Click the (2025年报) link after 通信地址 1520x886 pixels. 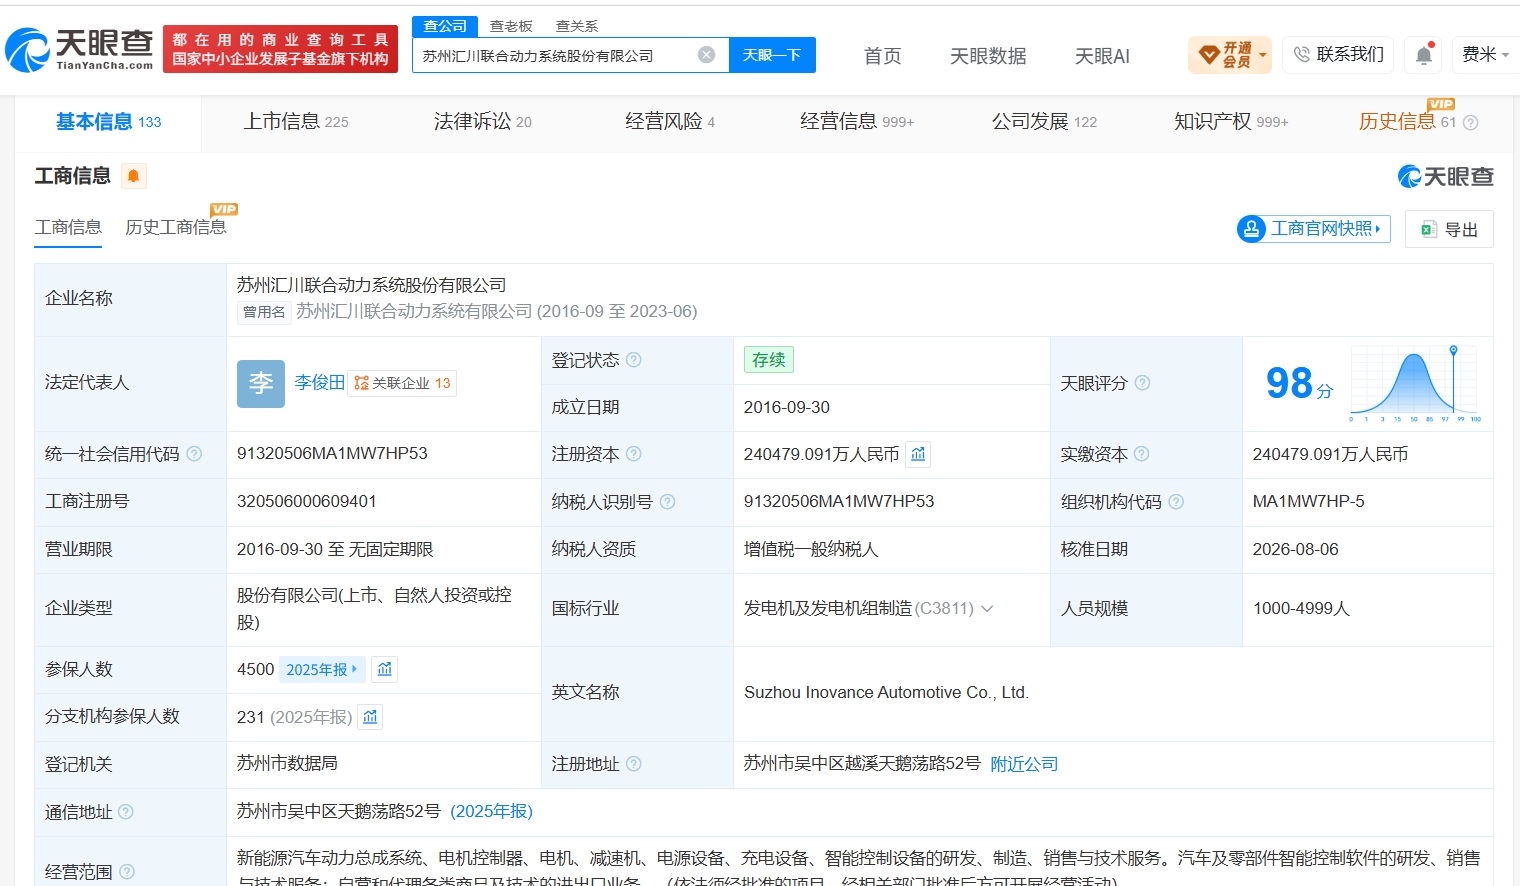click(492, 812)
